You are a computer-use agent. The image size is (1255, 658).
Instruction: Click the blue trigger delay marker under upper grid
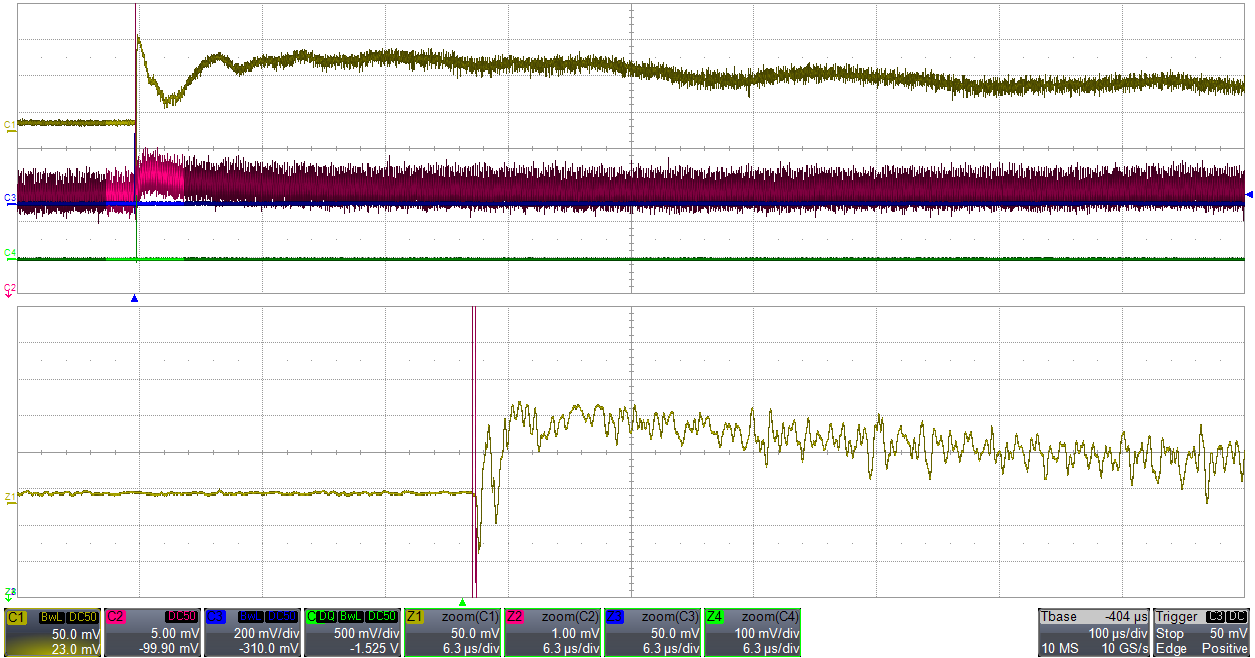click(134, 299)
